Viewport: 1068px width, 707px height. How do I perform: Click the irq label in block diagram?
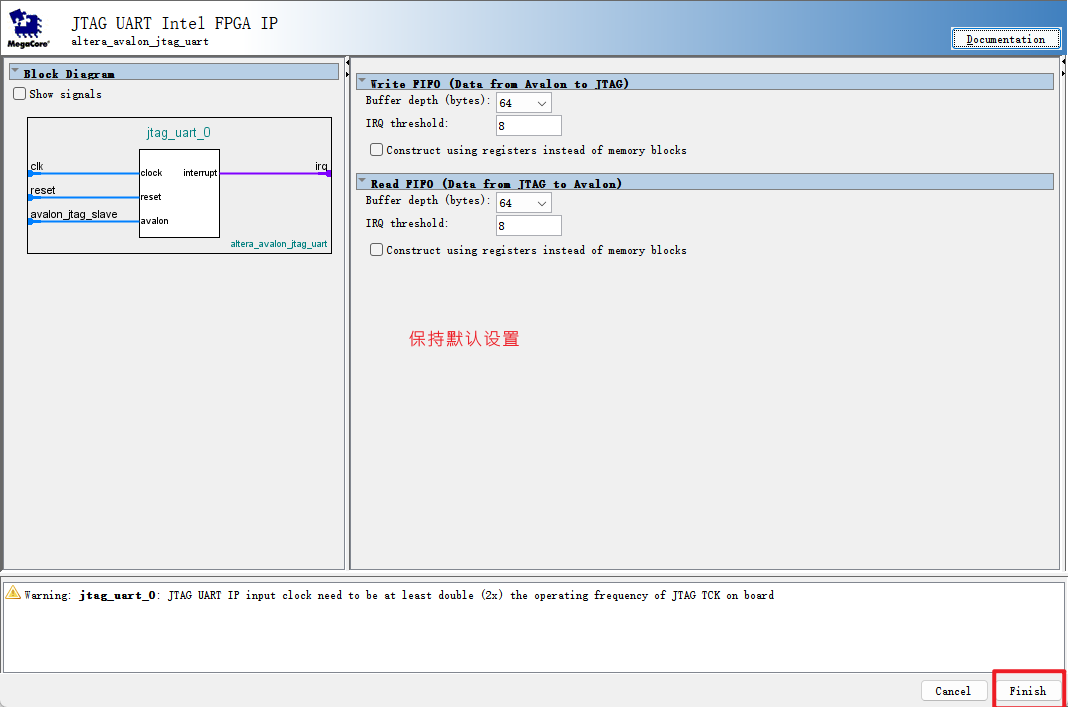[x=321, y=166]
